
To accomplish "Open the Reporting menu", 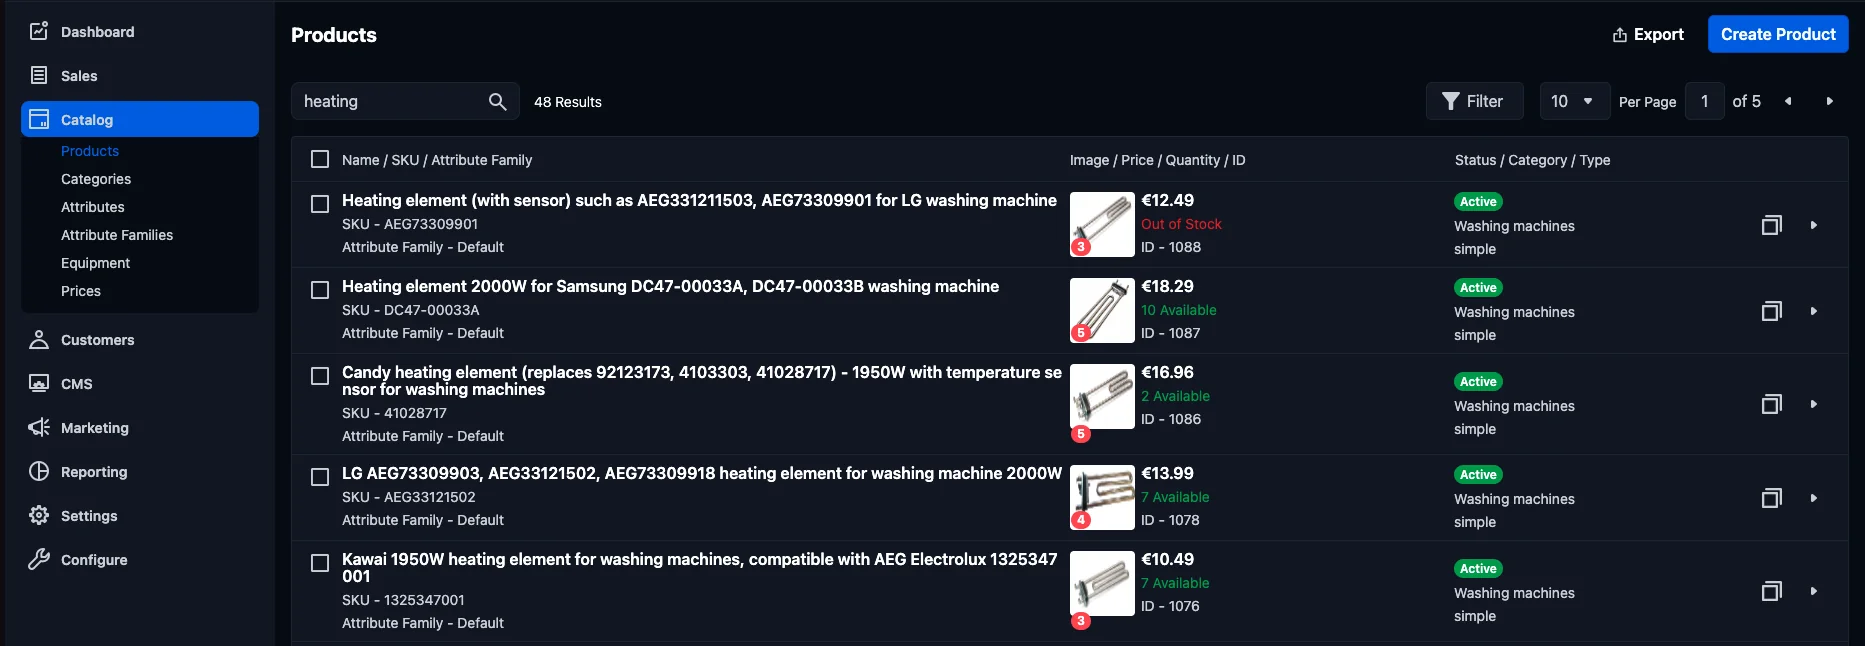I will point(94,472).
